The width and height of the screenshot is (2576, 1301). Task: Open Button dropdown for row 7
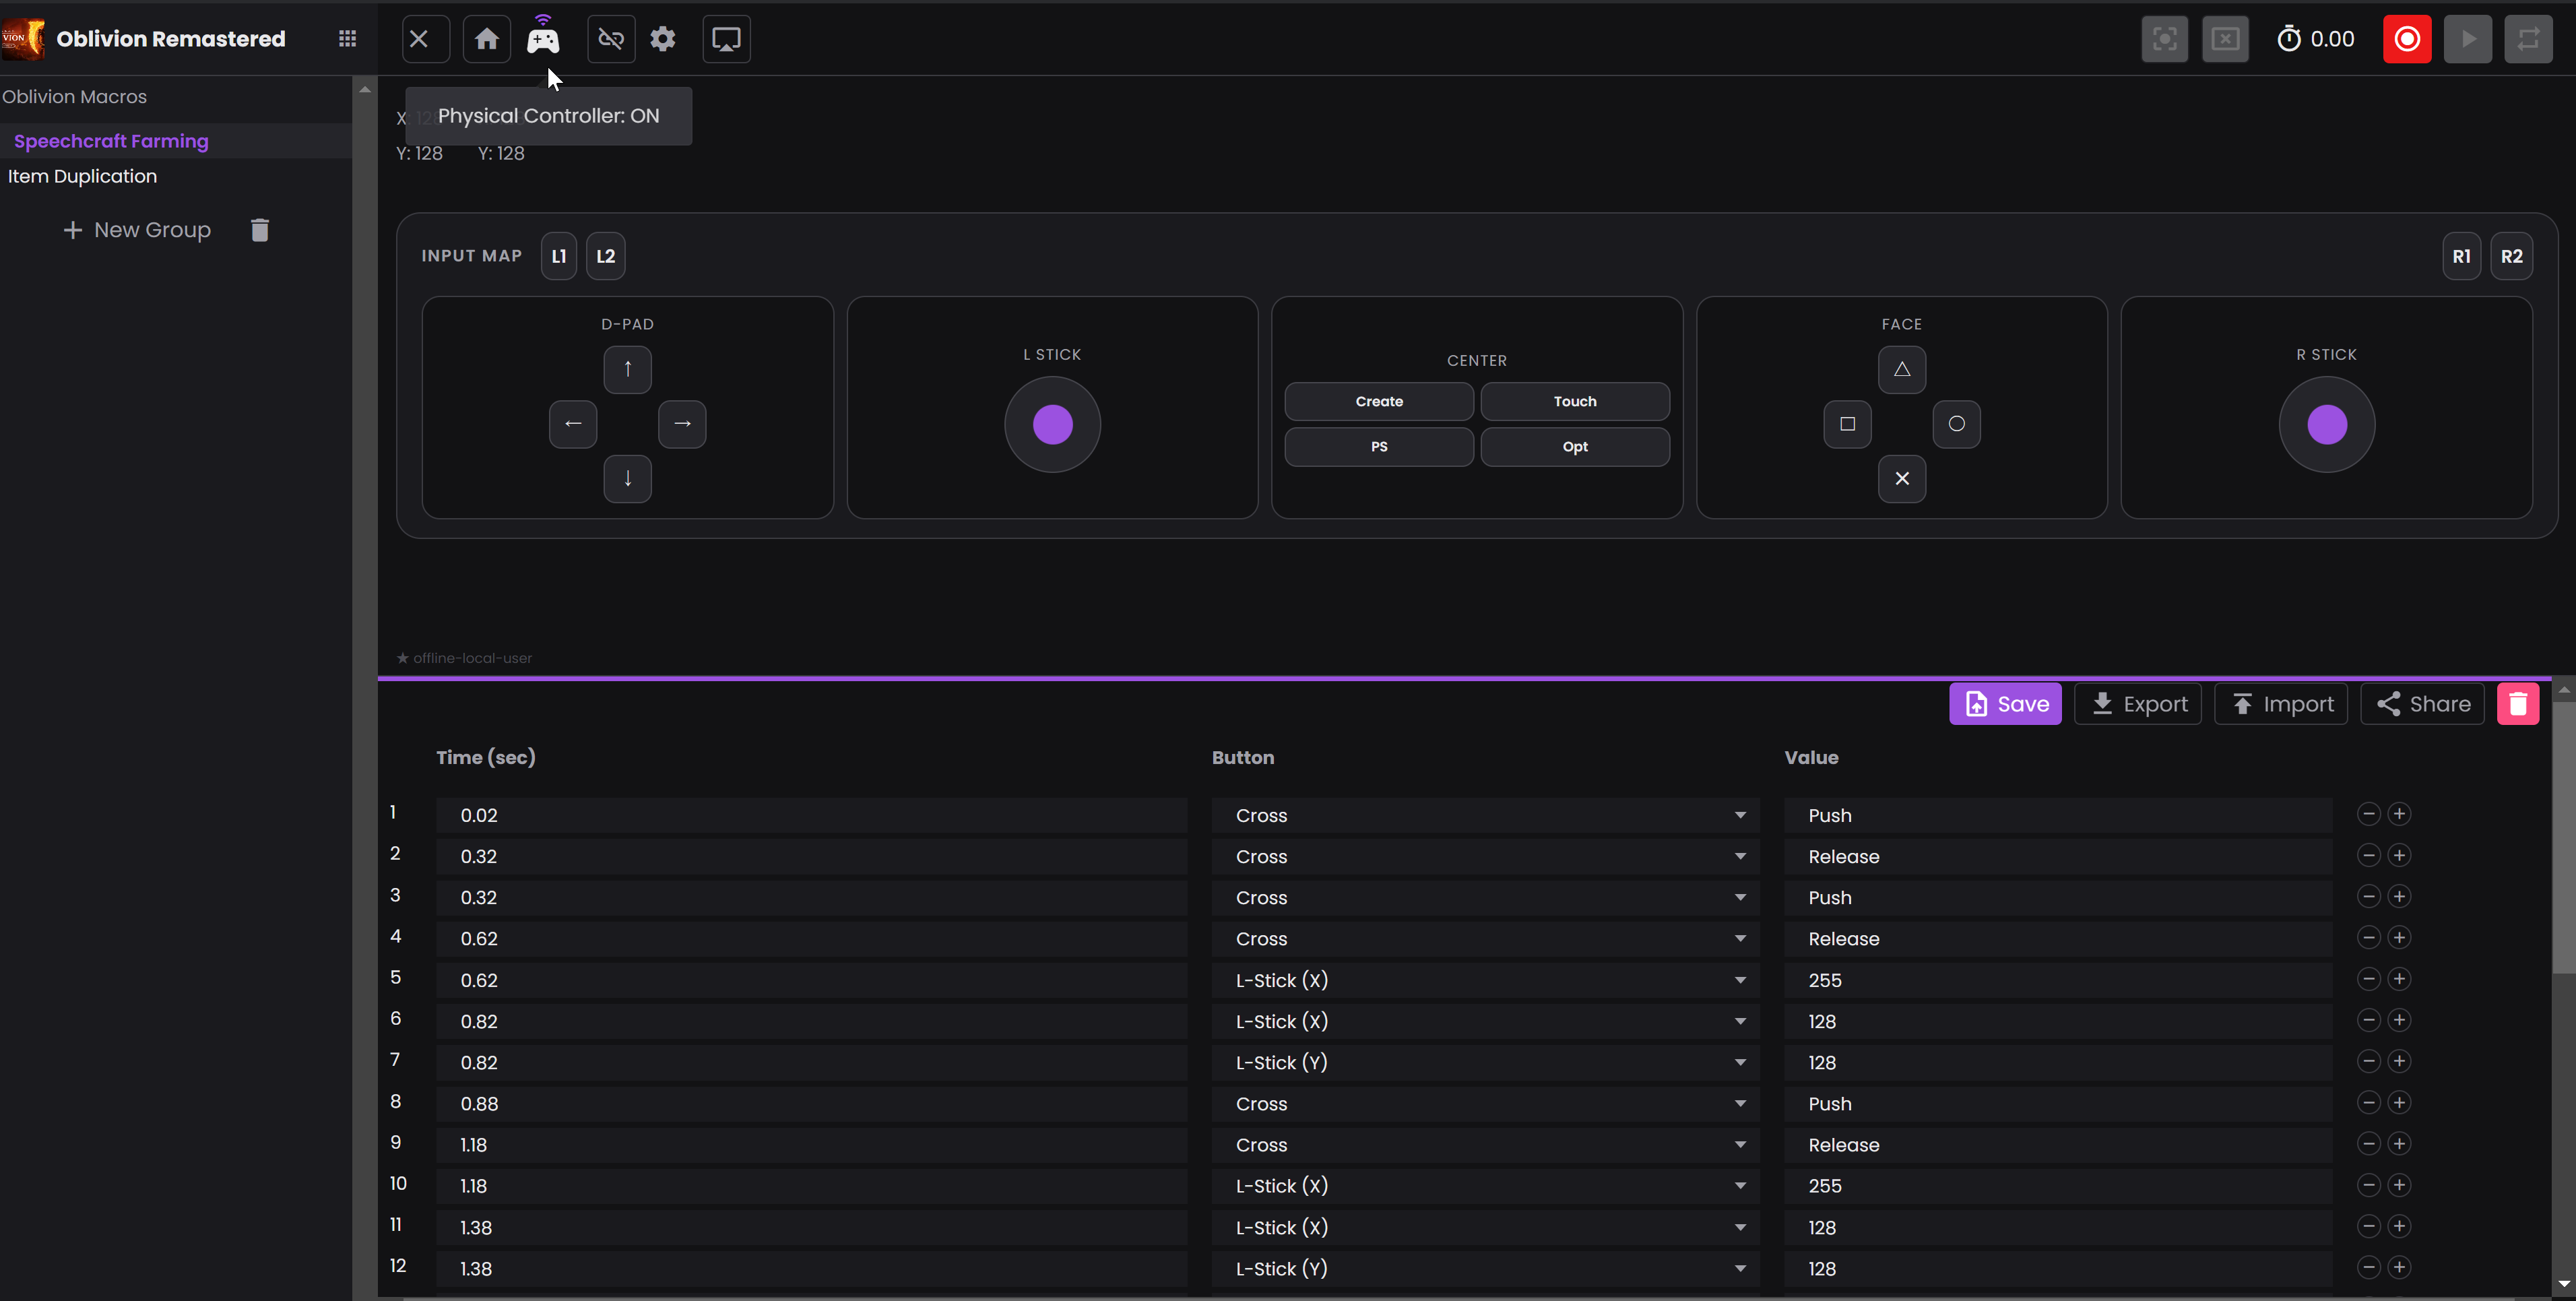coord(1485,1063)
